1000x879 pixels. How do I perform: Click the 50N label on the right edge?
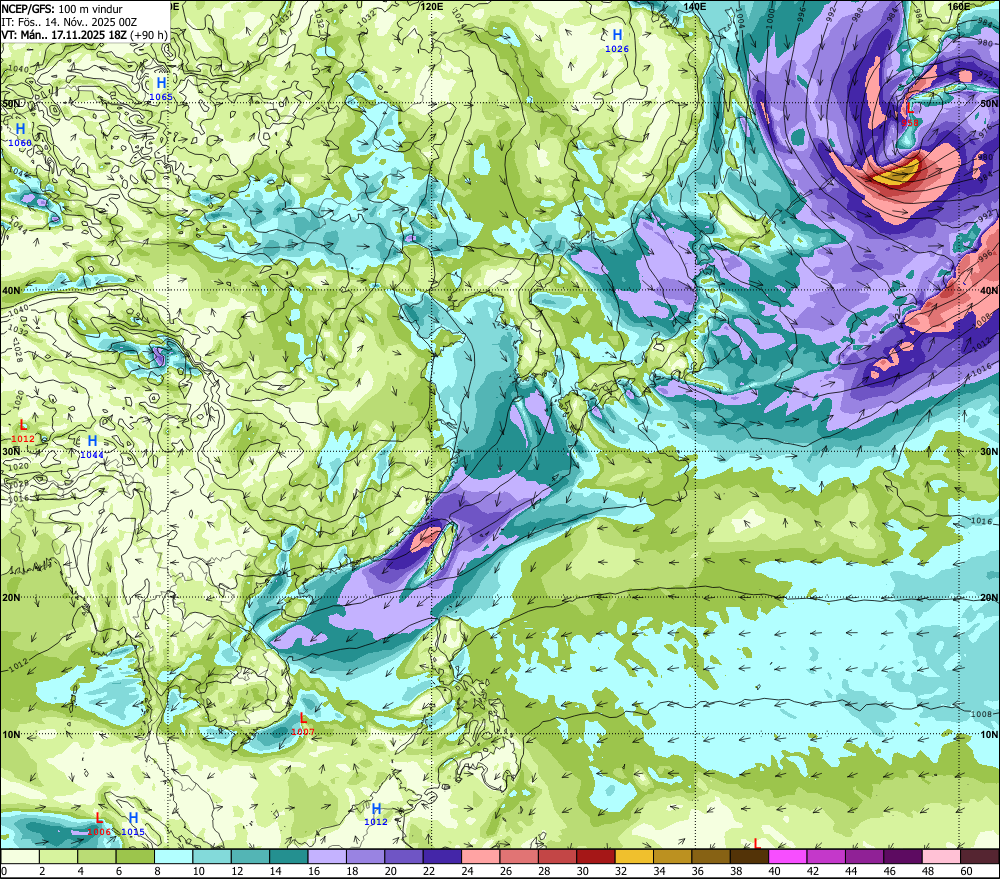pyautogui.click(x=989, y=103)
